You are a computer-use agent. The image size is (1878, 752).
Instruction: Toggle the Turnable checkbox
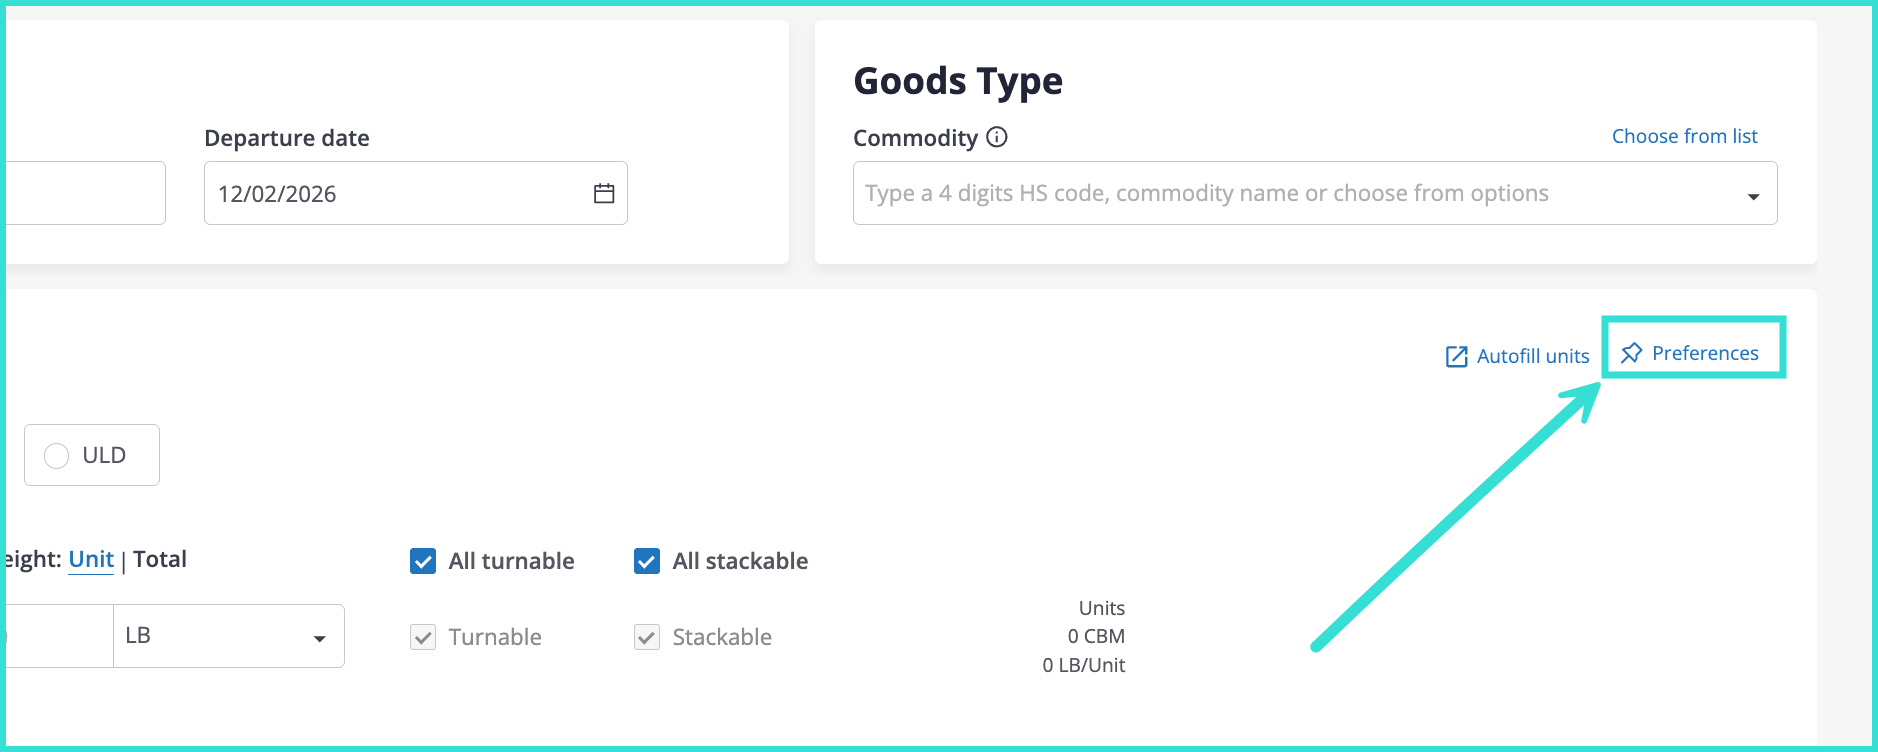[423, 637]
